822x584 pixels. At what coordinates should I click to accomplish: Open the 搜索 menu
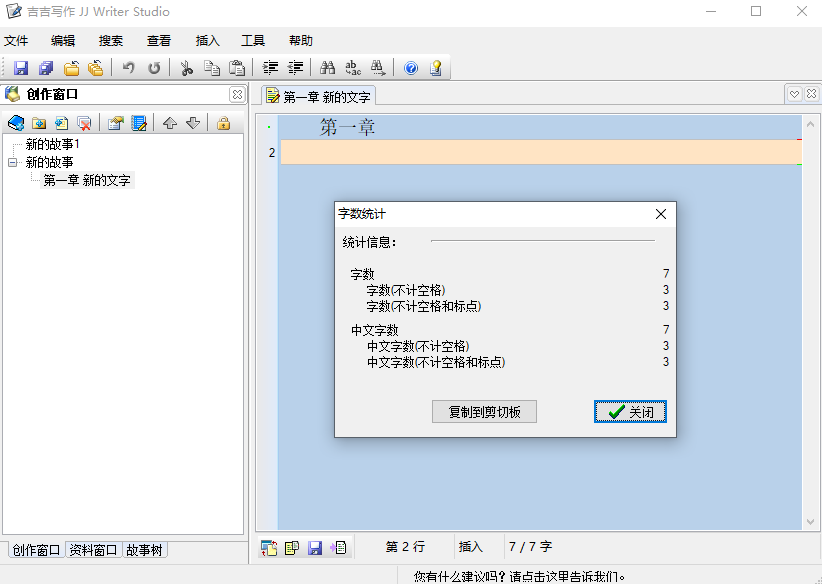111,40
